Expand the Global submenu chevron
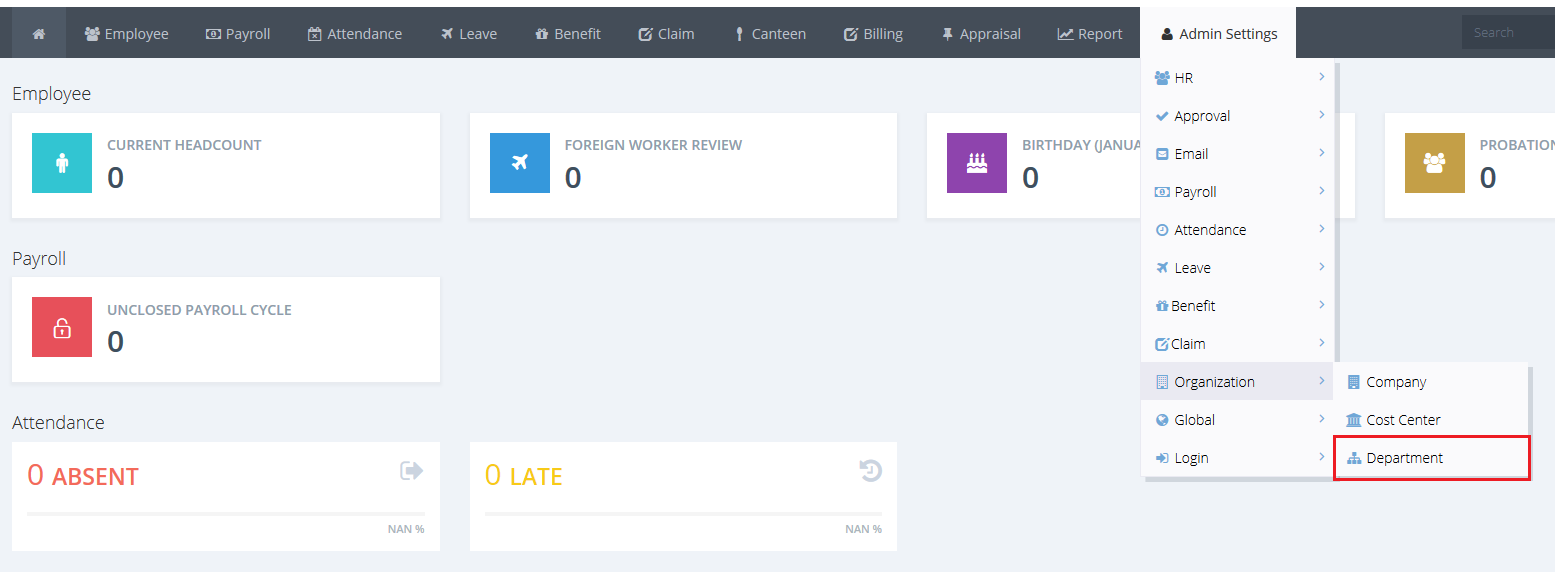This screenshot has height=572, width=1555. click(x=1321, y=419)
